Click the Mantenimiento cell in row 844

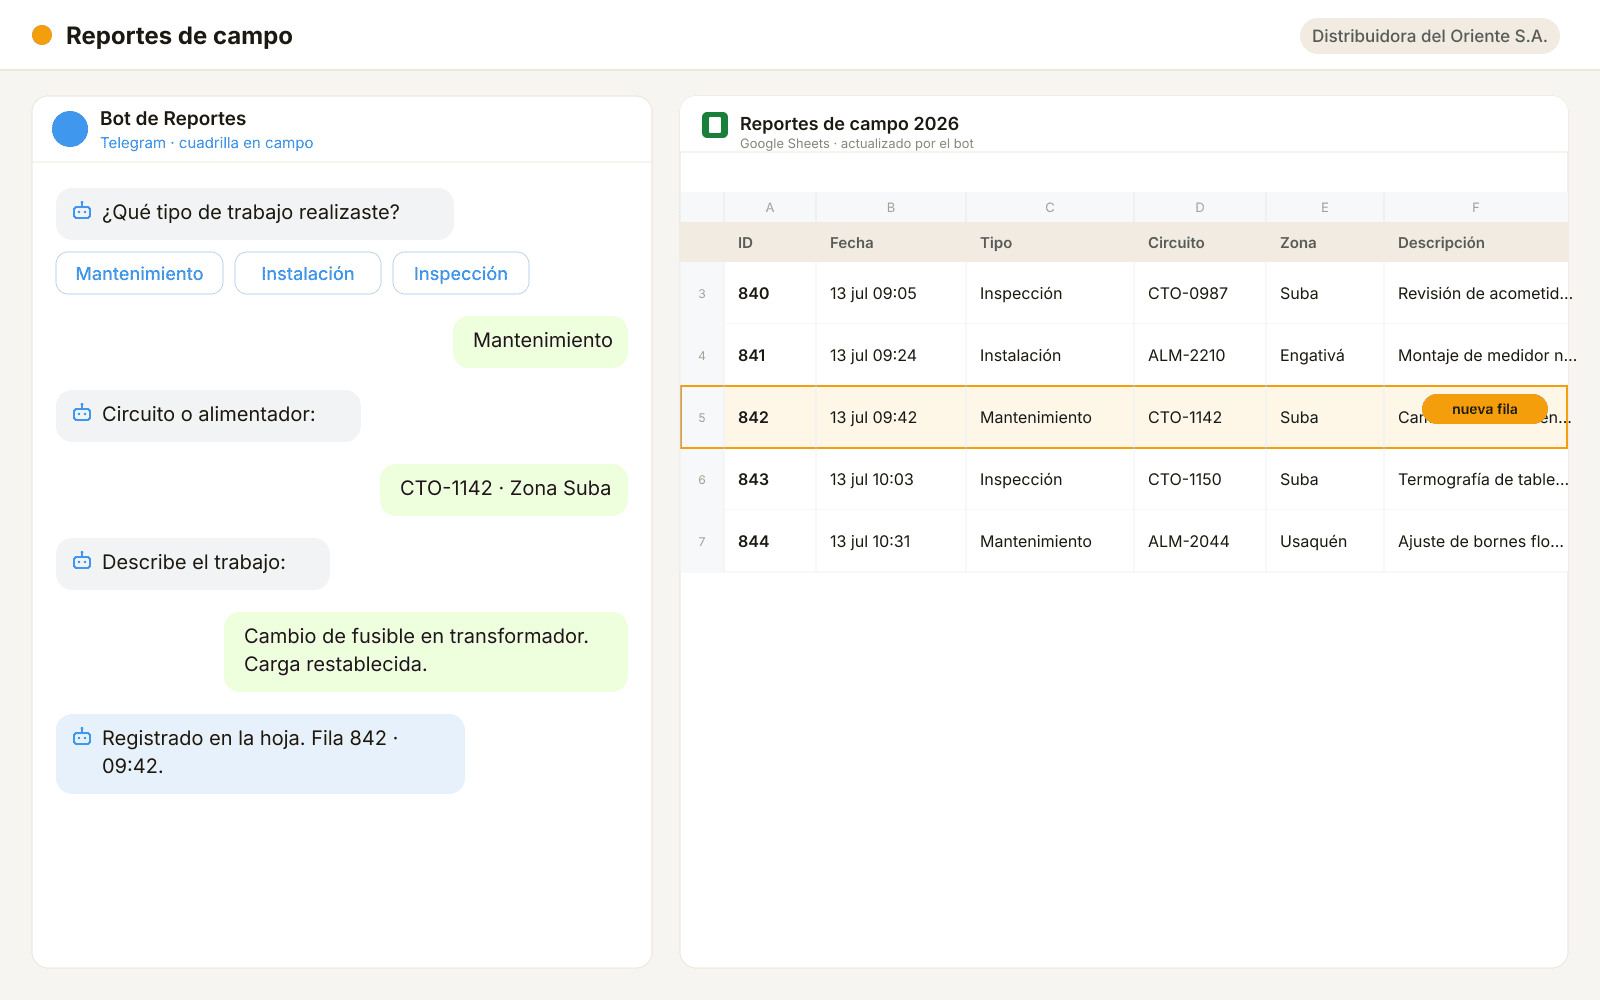pos(1050,541)
